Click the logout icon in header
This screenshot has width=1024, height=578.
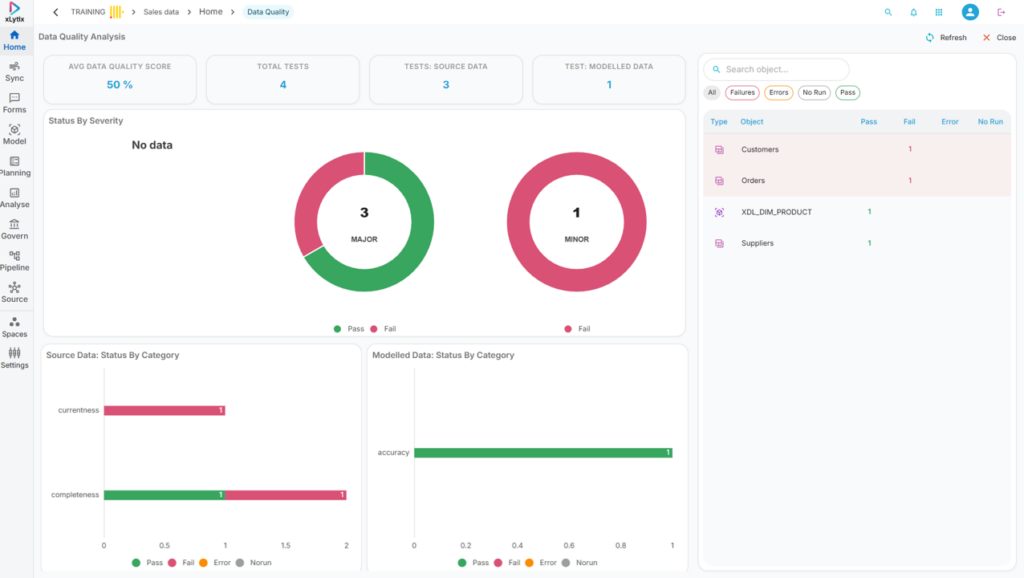[x=1001, y=12]
